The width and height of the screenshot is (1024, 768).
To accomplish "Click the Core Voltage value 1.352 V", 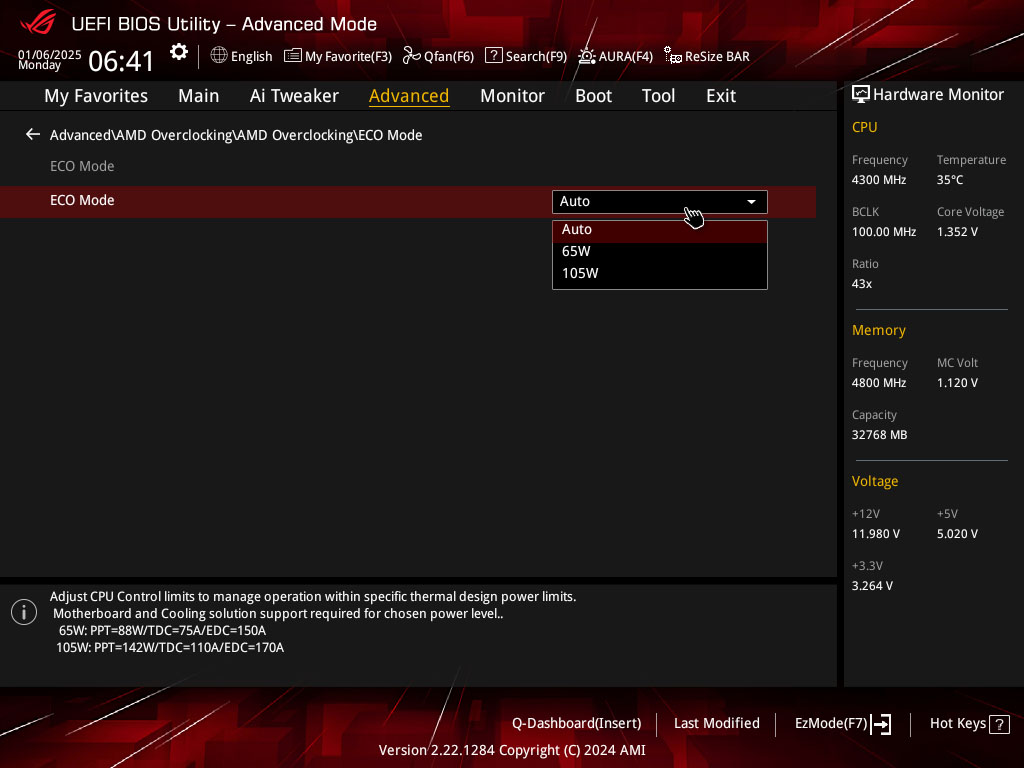I will (957, 232).
